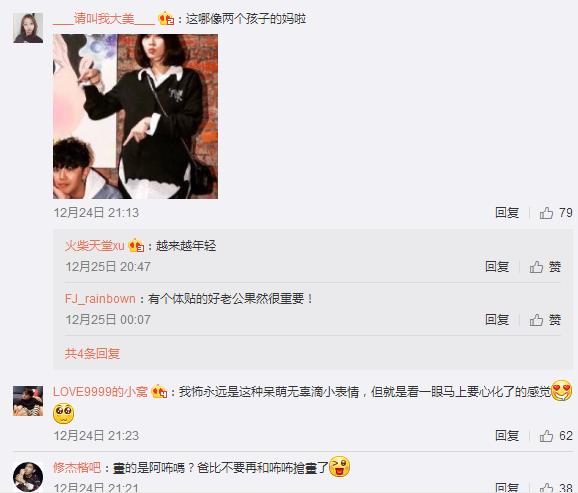Viewport: 578px width, 493px height.
Task: Reply to 火柴天堂xu's comment
Action: coord(497,267)
